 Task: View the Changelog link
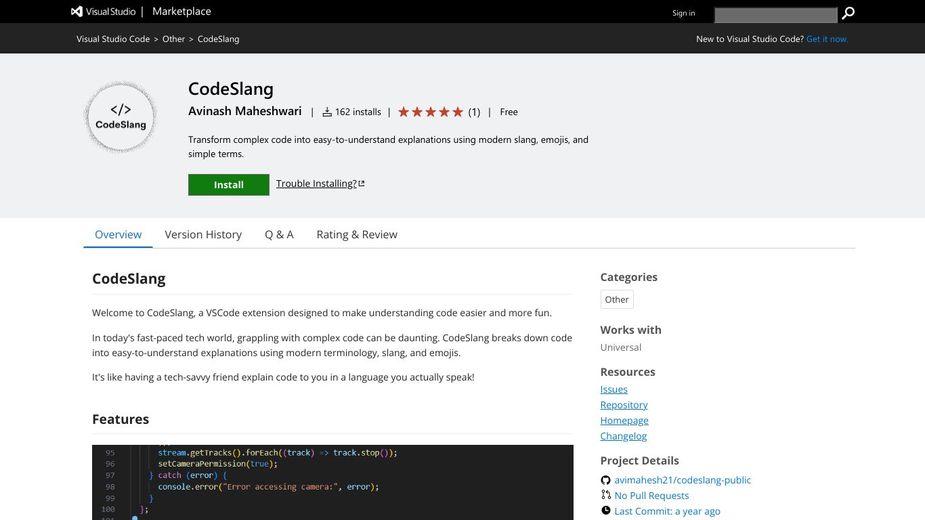[623, 436]
